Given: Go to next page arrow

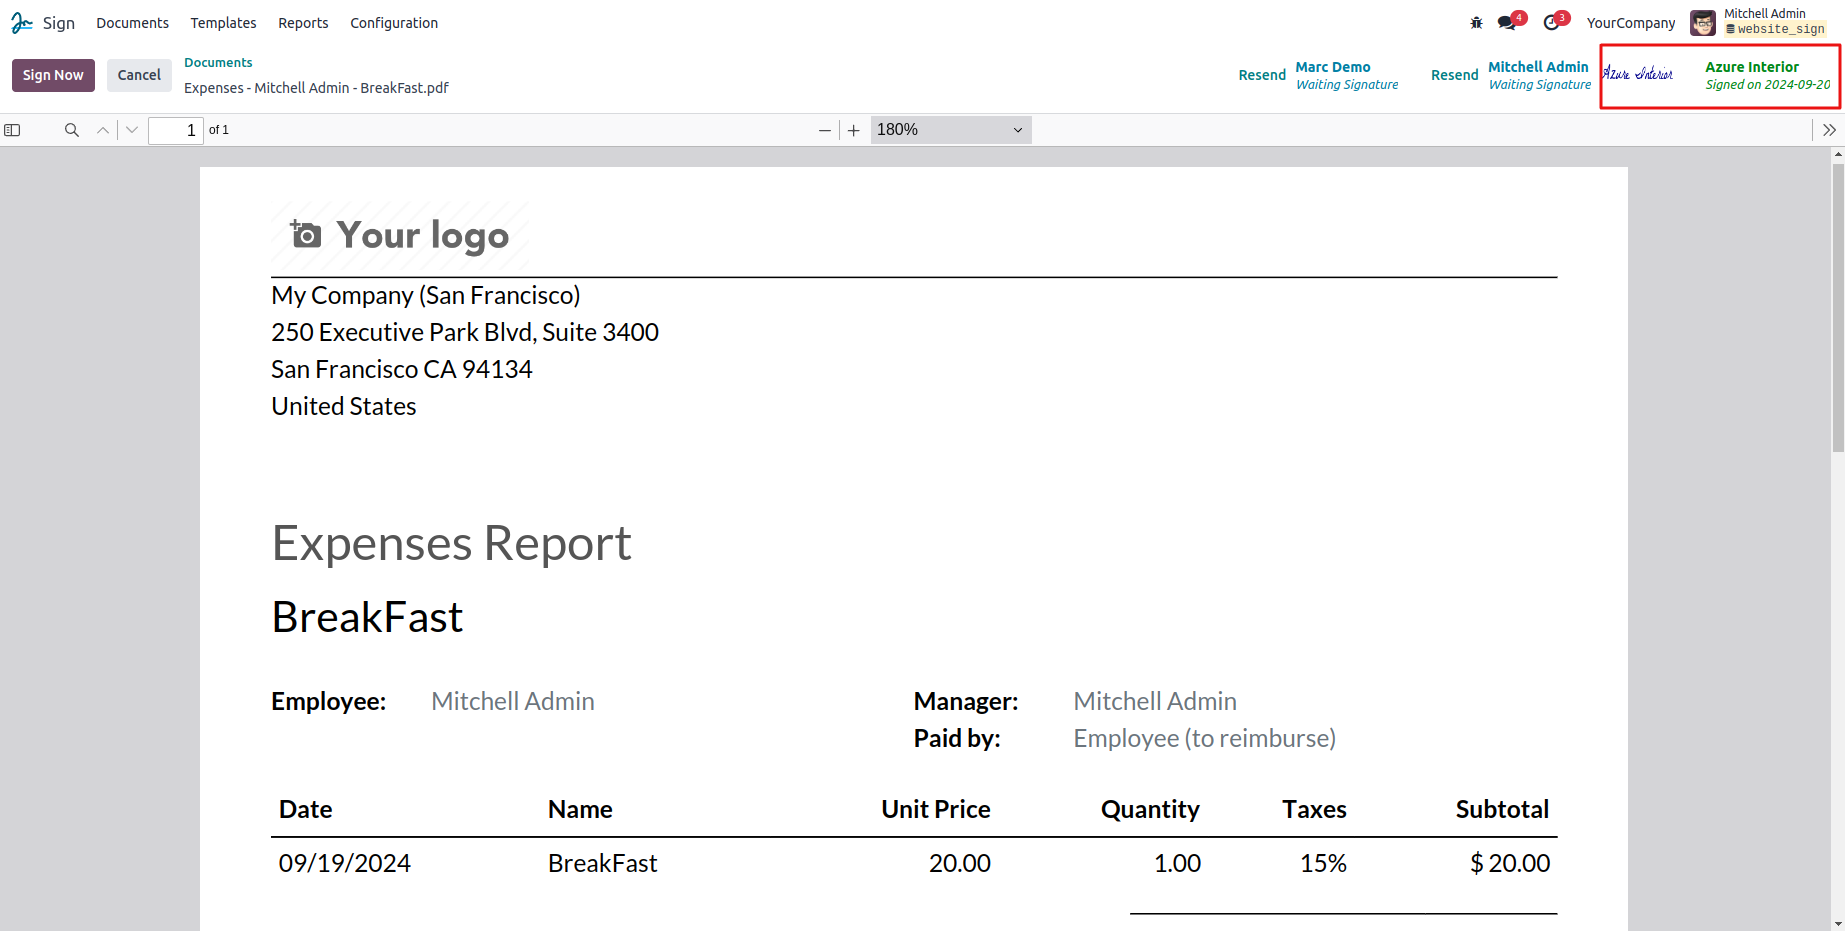Looking at the screenshot, I should (x=132, y=130).
